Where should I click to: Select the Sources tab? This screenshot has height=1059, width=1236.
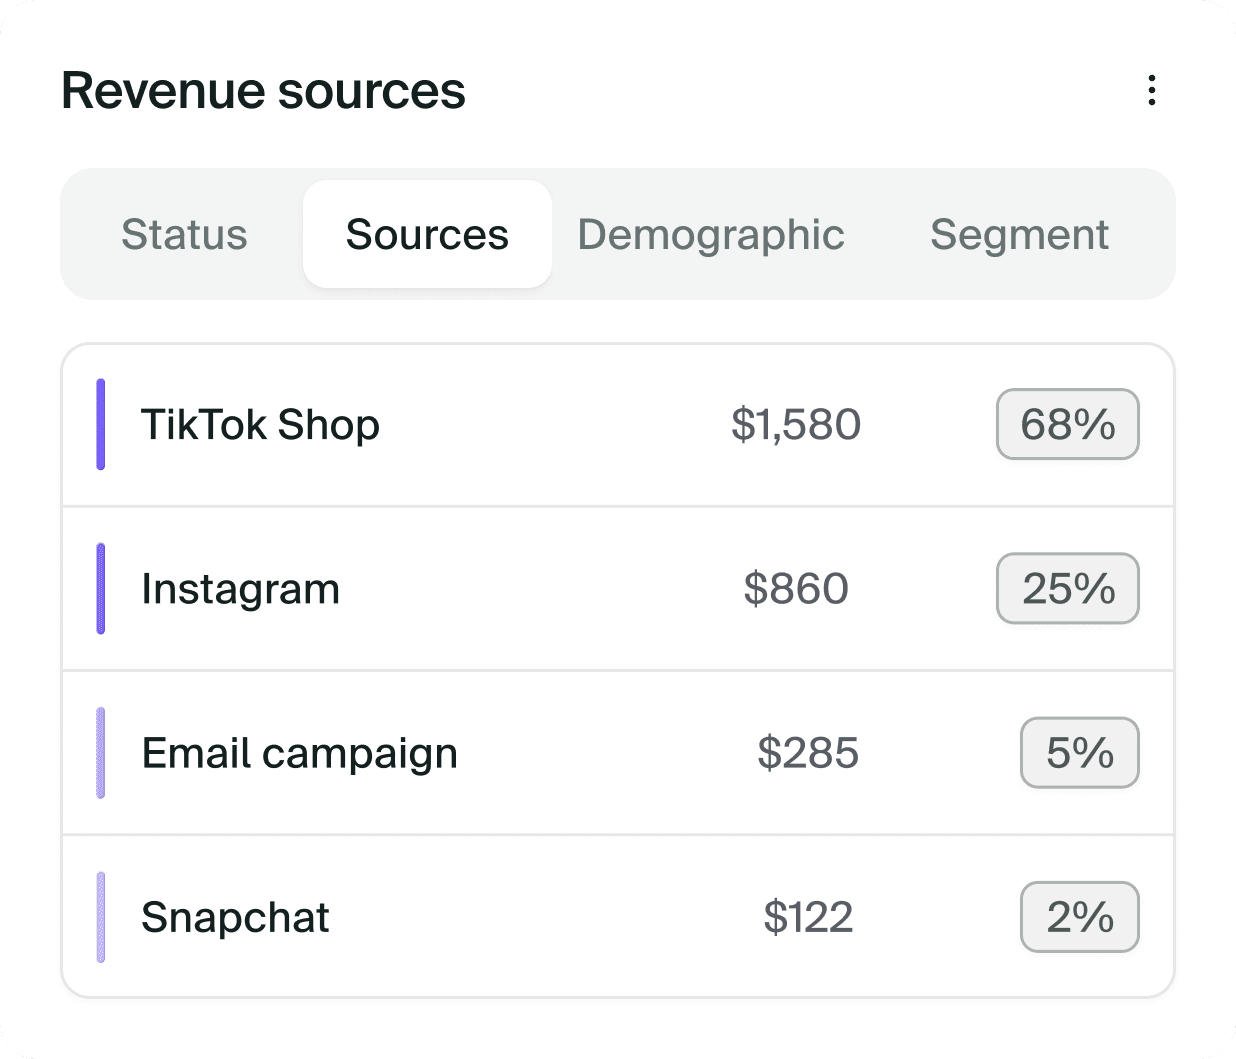[x=427, y=235]
